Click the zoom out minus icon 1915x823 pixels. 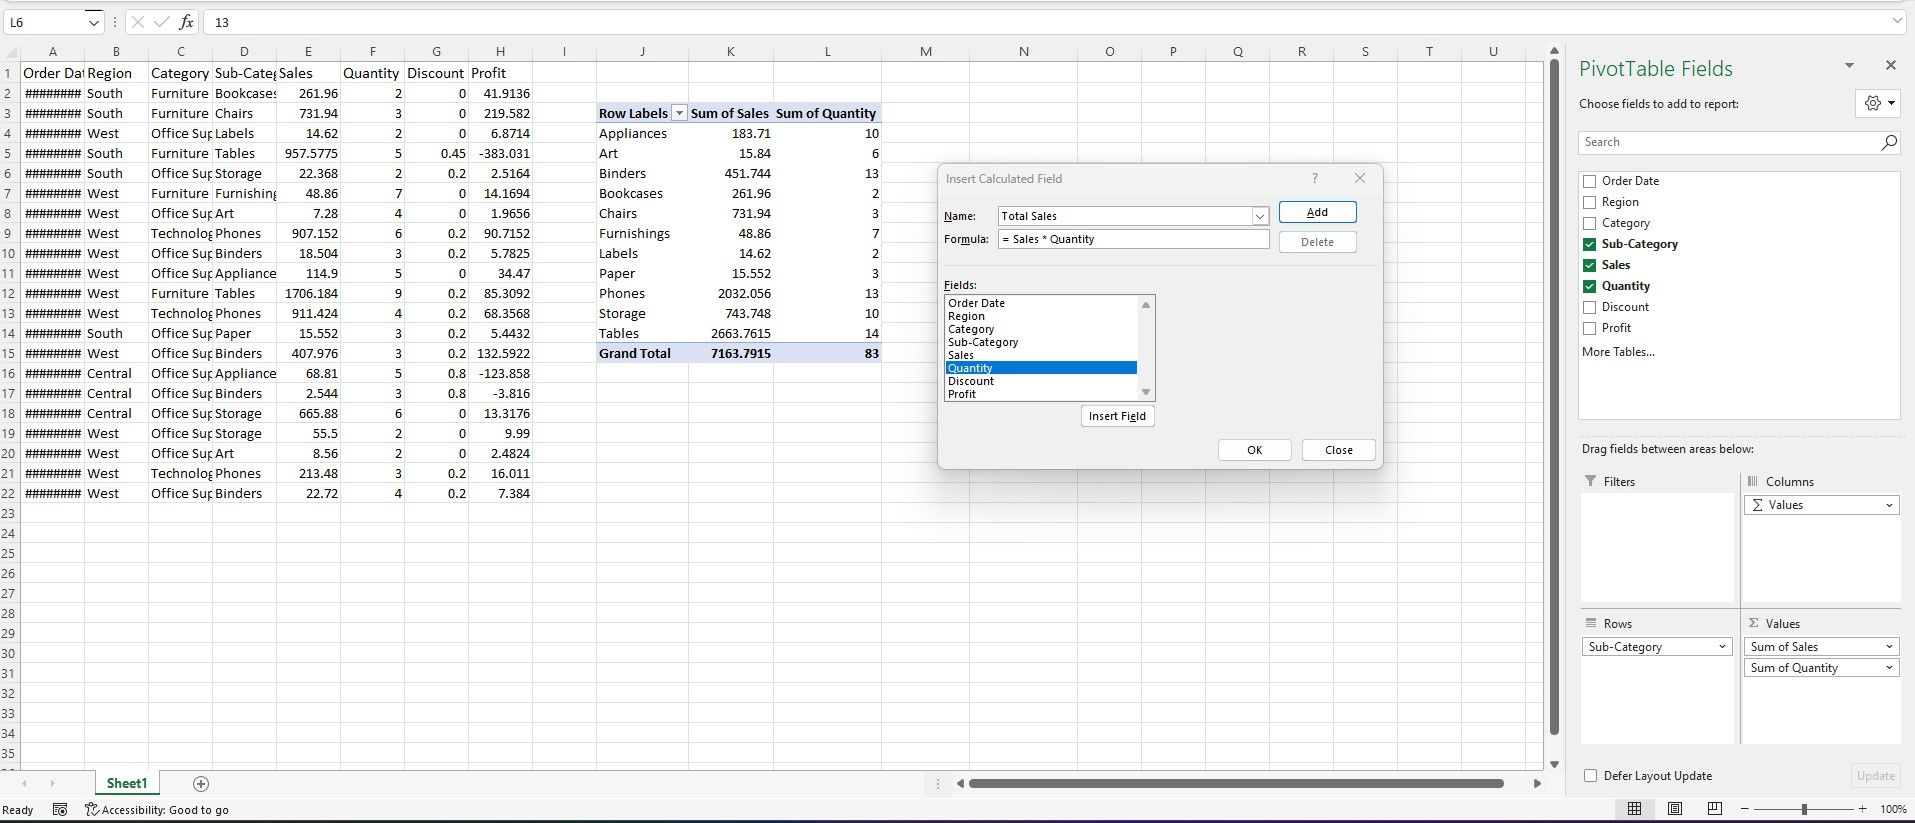click(1745, 809)
